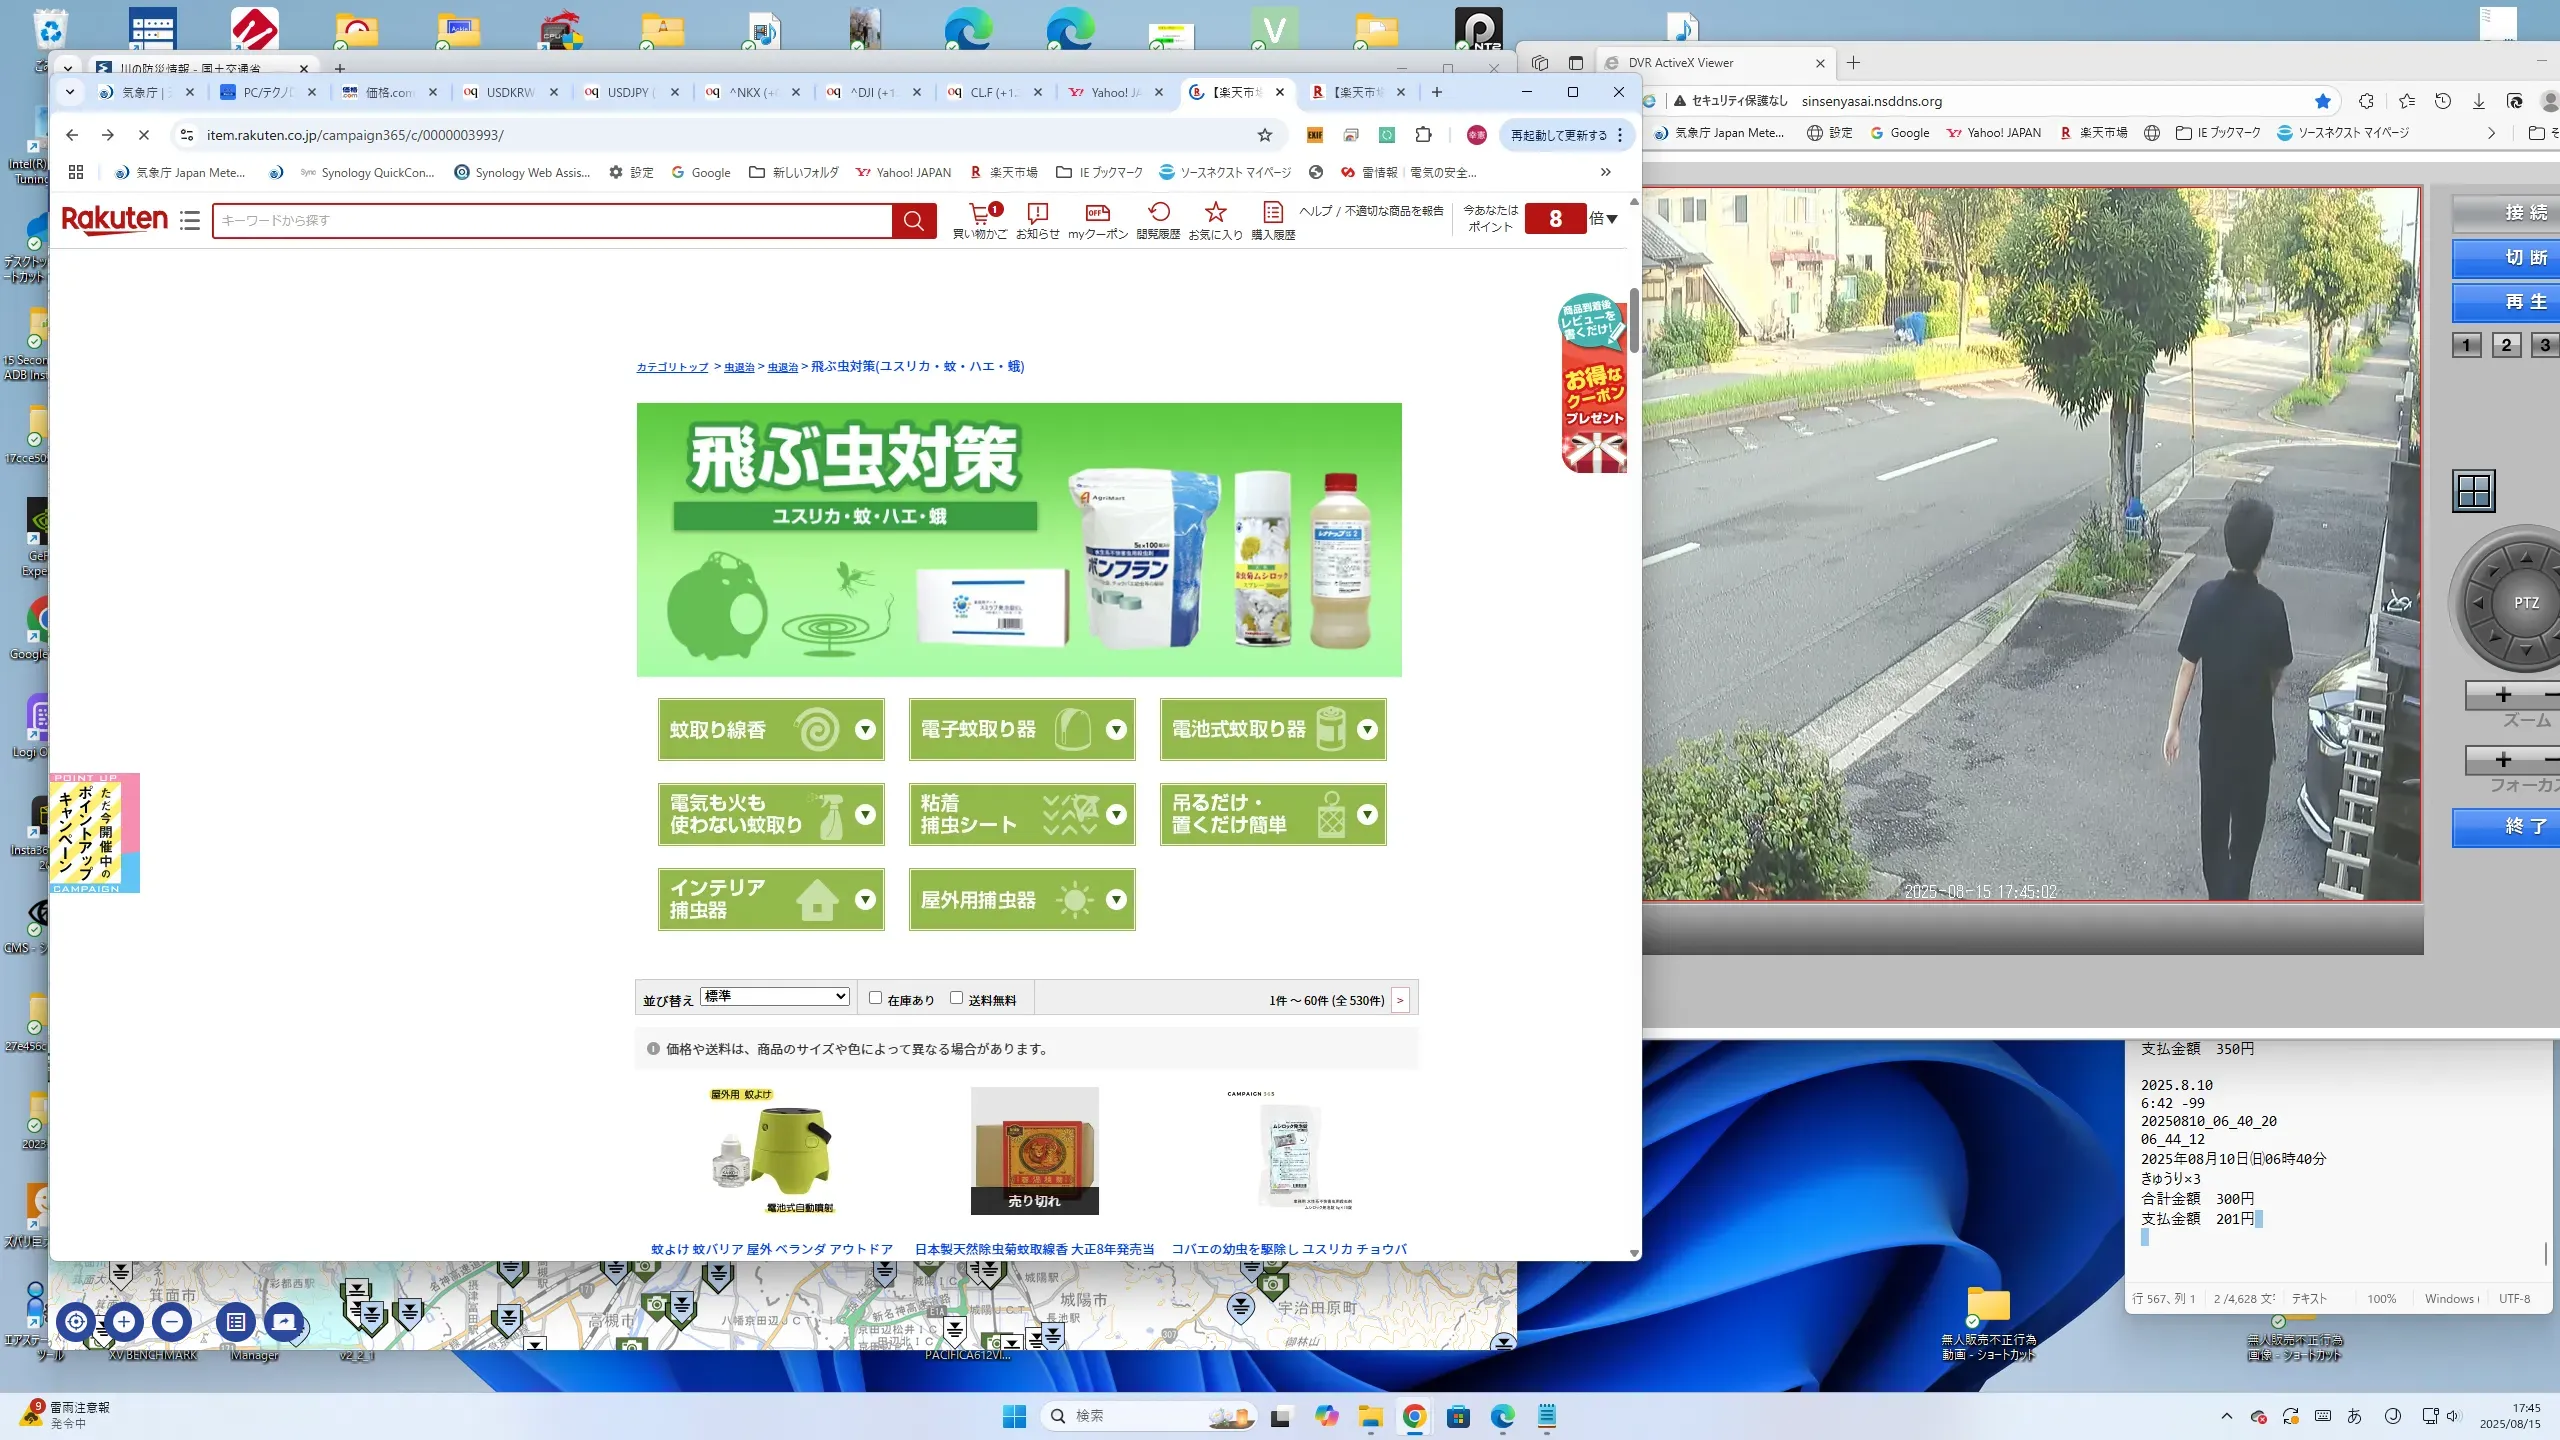Click the keyword search input field
The height and width of the screenshot is (1440, 2560).
(552, 220)
